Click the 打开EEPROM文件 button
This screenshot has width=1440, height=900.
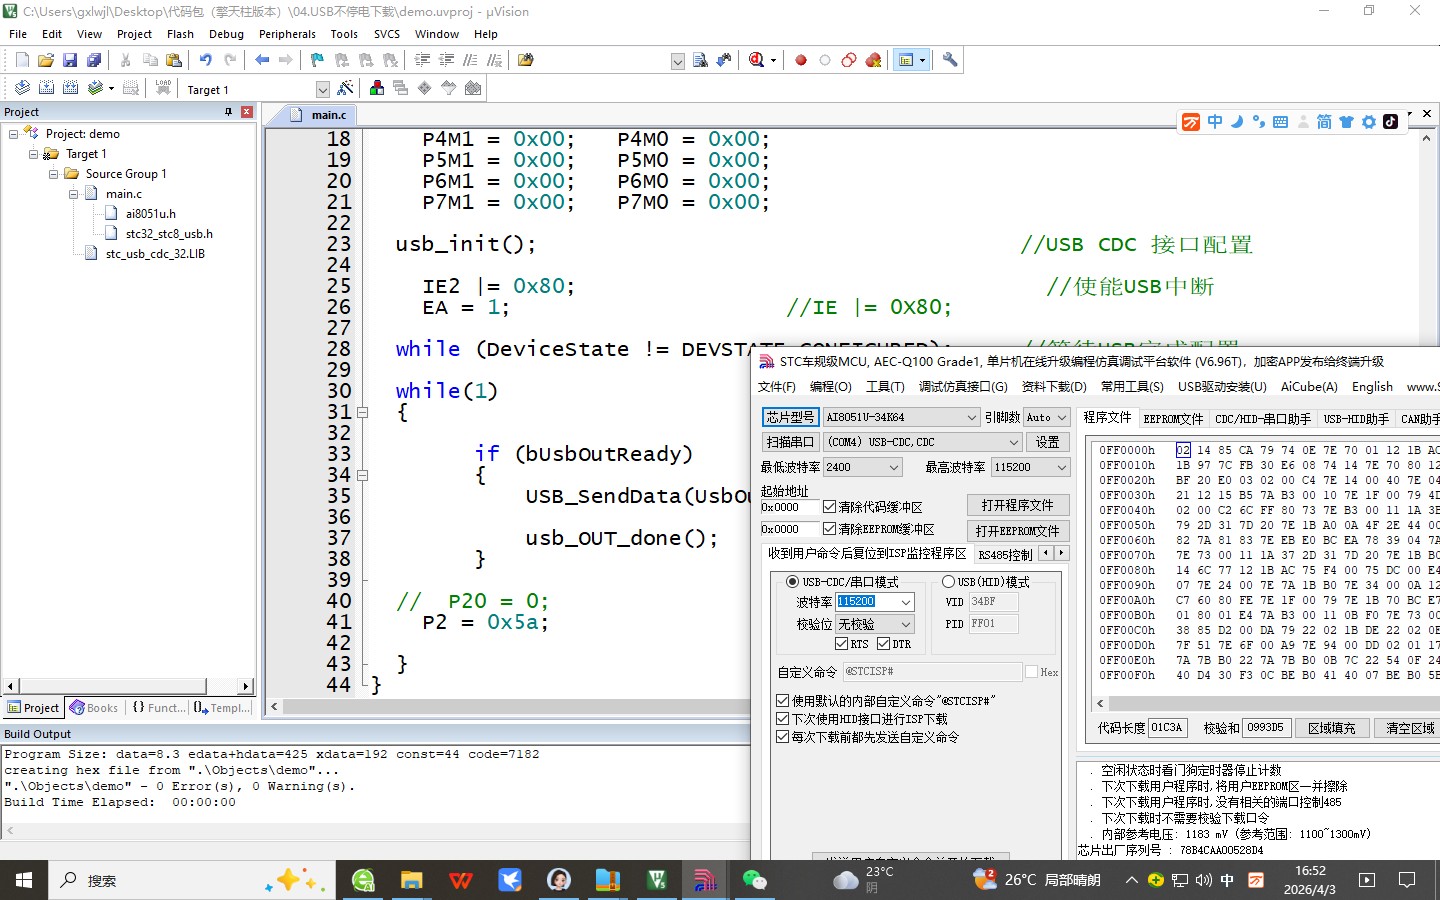pos(1018,531)
